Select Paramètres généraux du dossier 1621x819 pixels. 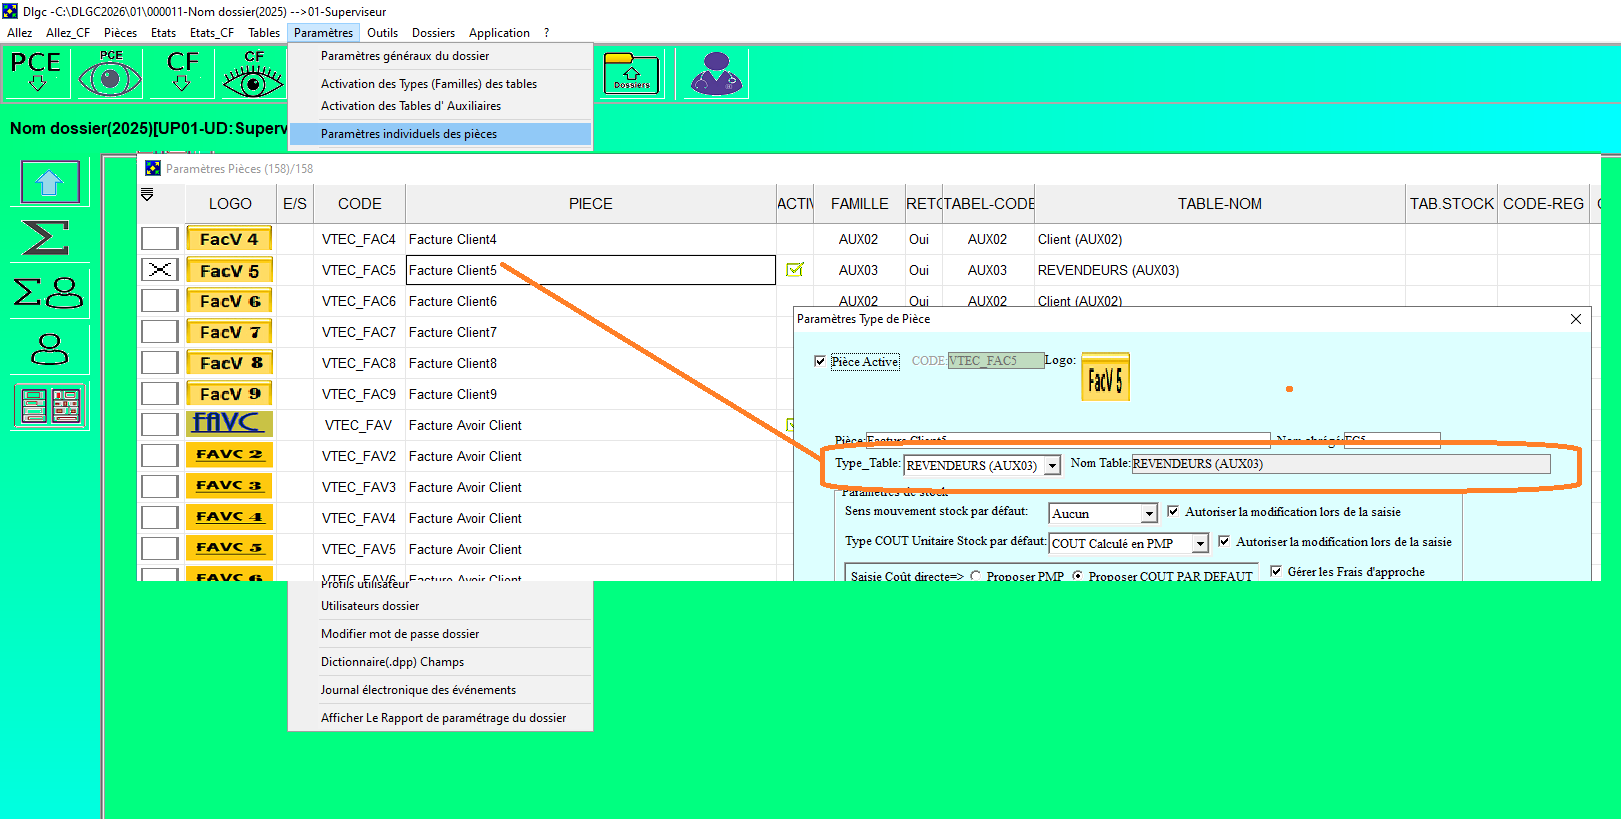click(x=405, y=56)
